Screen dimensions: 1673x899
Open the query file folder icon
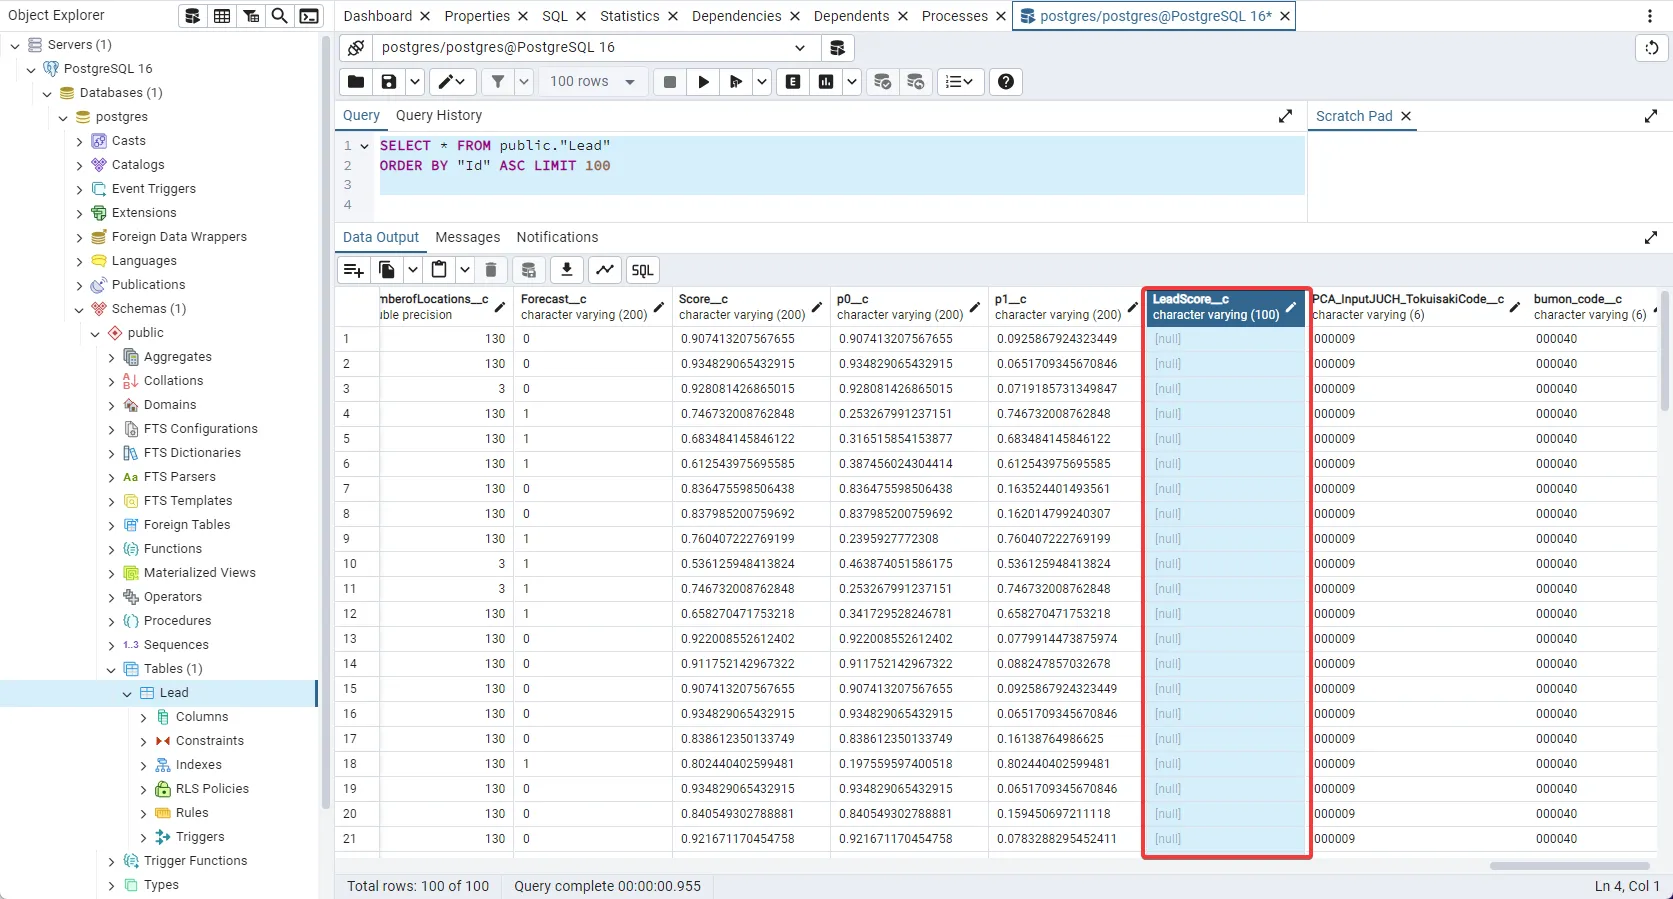[355, 82]
